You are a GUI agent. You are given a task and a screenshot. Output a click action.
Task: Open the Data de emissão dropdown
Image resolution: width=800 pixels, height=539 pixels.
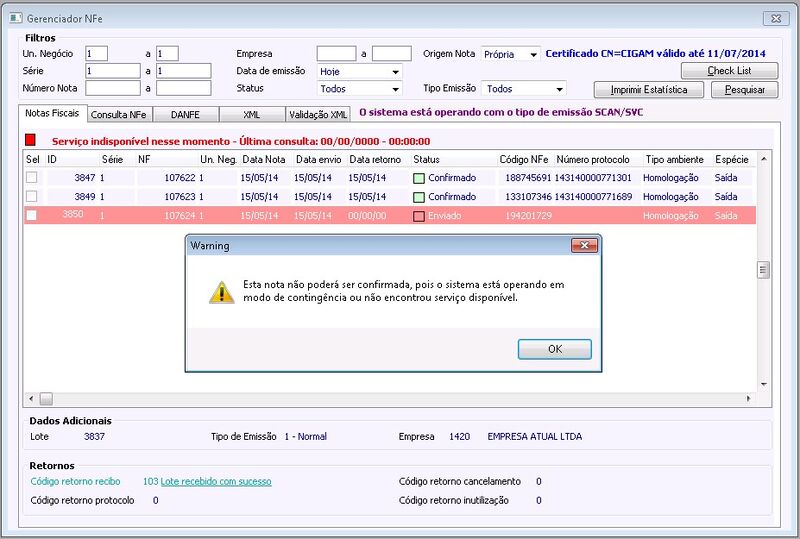pos(395,72)
